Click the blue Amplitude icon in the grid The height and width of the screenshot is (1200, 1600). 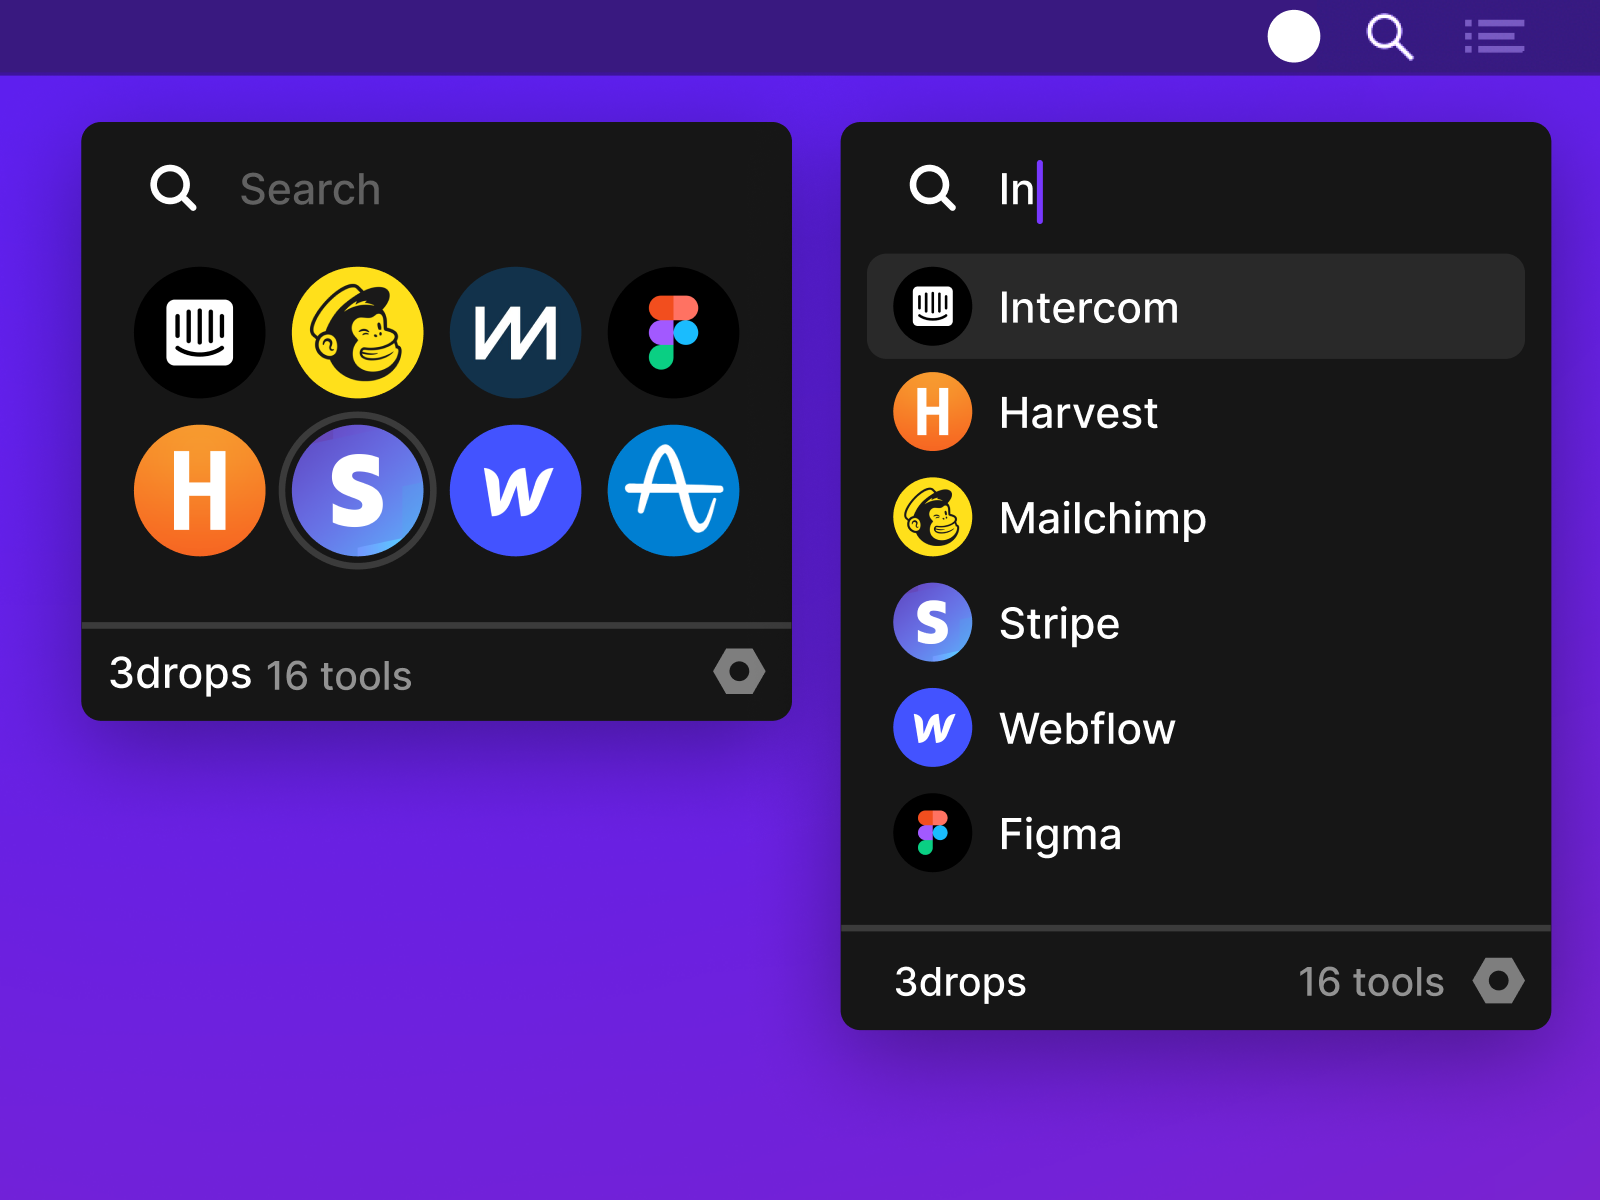(674, 491)
